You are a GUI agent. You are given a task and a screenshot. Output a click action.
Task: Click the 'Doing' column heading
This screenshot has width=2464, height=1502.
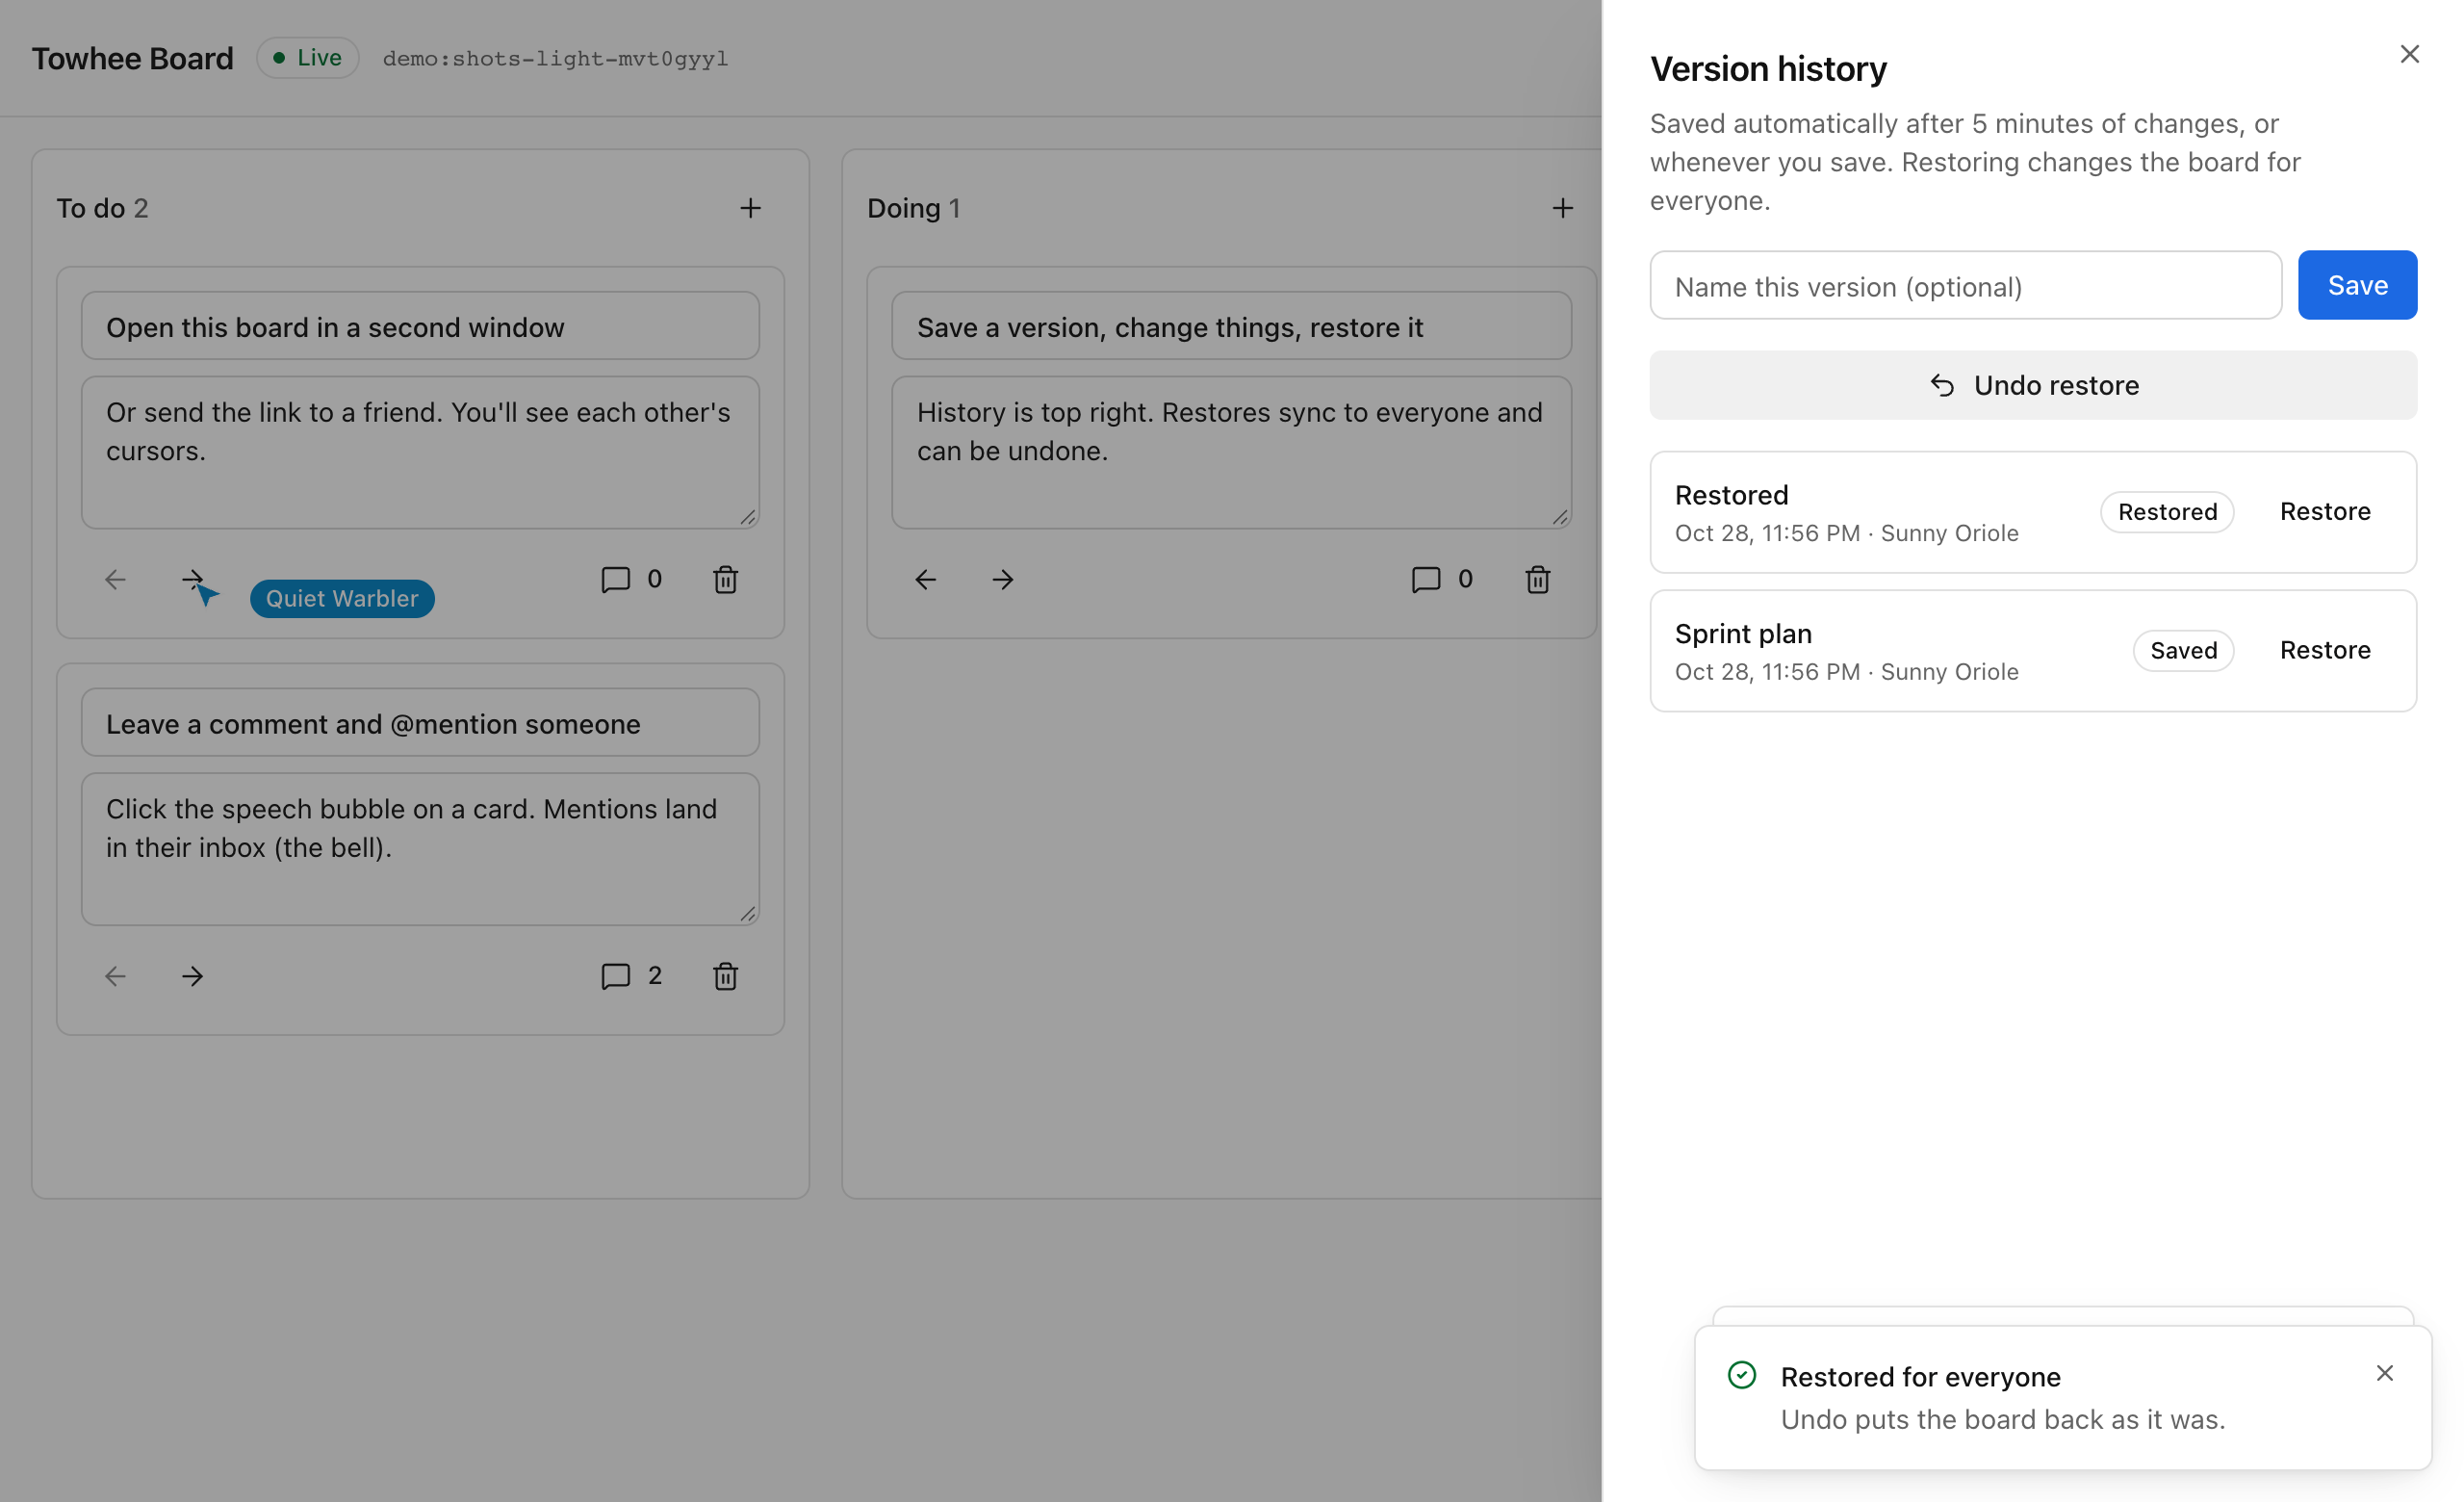(x=903, y=208)
